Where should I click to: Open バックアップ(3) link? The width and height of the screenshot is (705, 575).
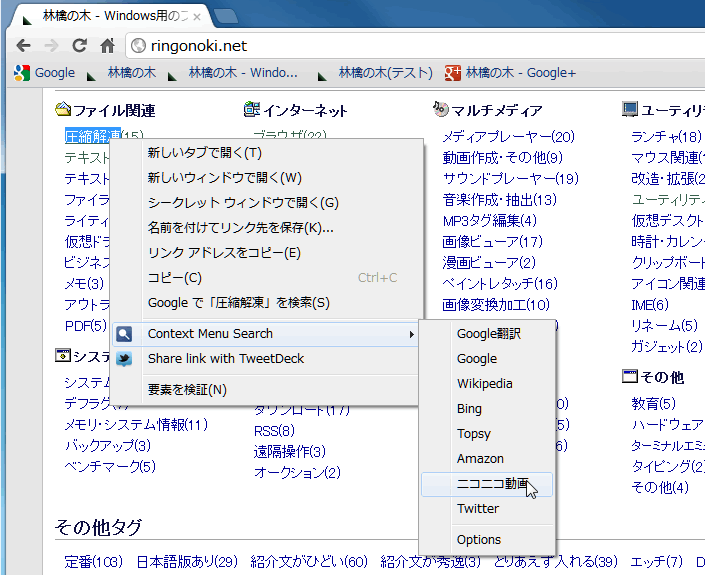[x=108, y=446]
